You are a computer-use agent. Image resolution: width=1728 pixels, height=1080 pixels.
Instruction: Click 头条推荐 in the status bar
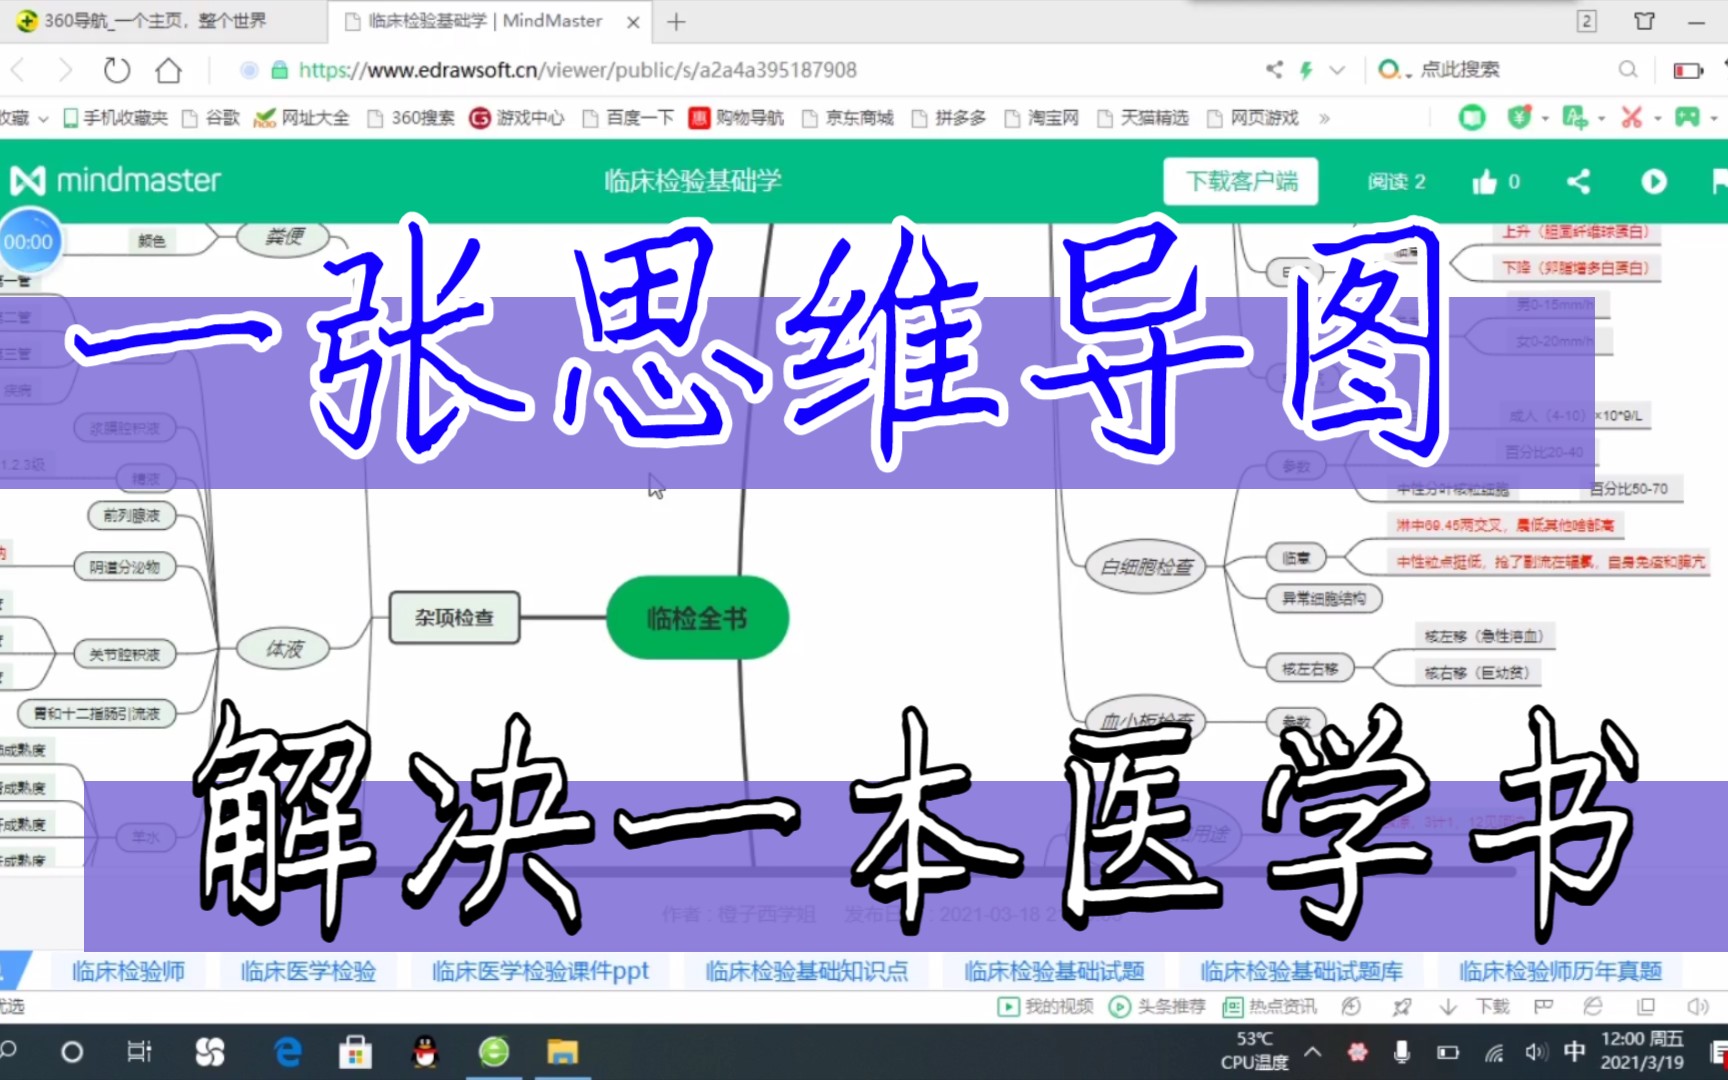(1158, 1006)
